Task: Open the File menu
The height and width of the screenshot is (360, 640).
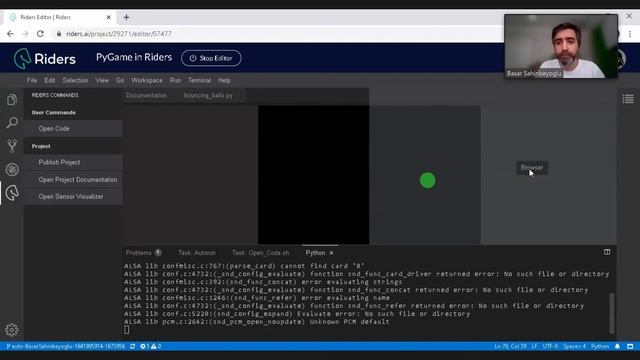Action: tap(32, 80)
